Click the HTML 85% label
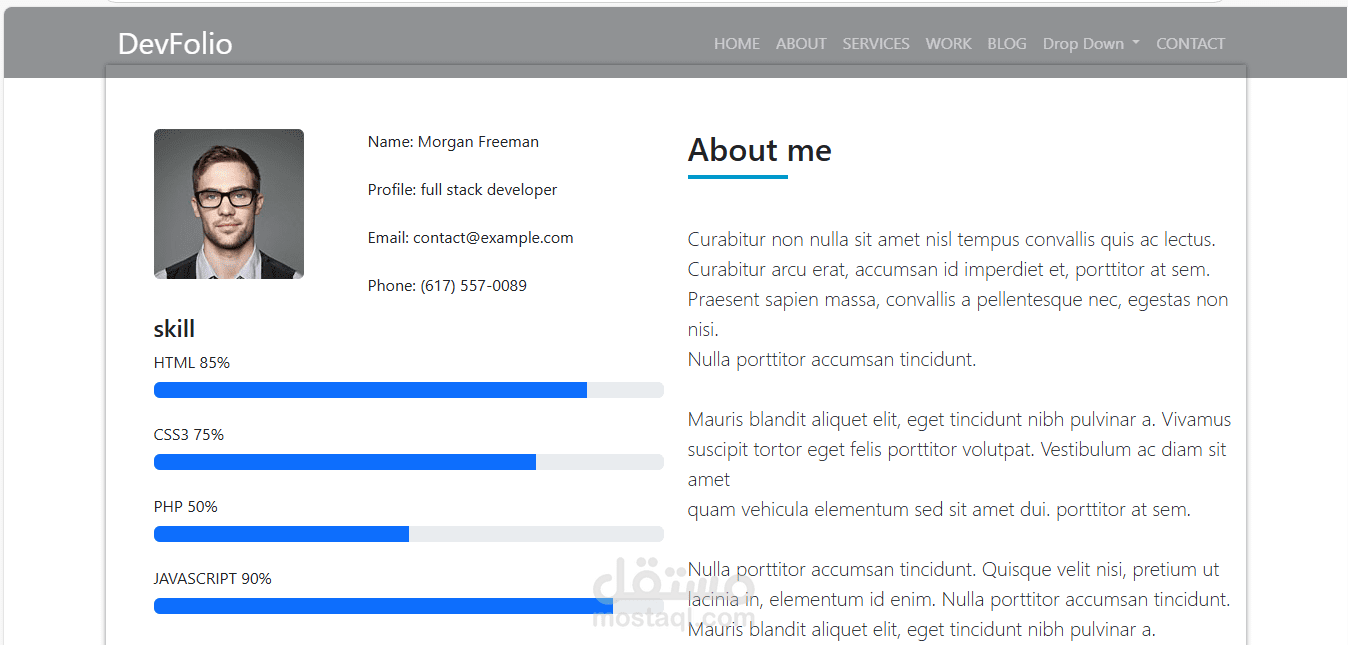This screenshot has width=1348, height=645. 192,363
